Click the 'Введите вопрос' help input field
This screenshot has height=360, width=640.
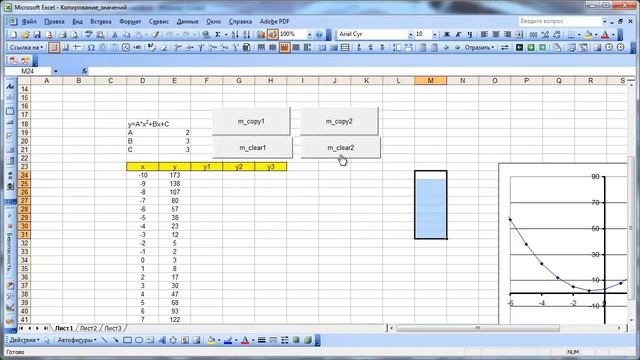pyautogui.click(x=560, y=21)
